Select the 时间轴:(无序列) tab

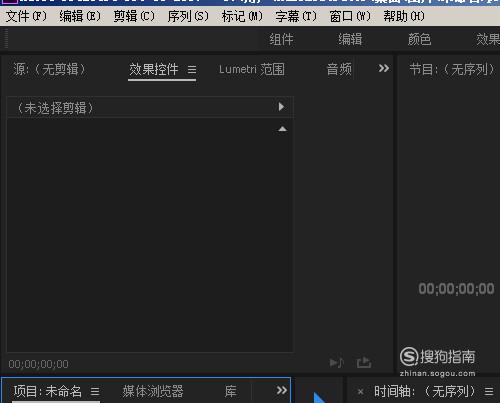(x=424, y=391)
